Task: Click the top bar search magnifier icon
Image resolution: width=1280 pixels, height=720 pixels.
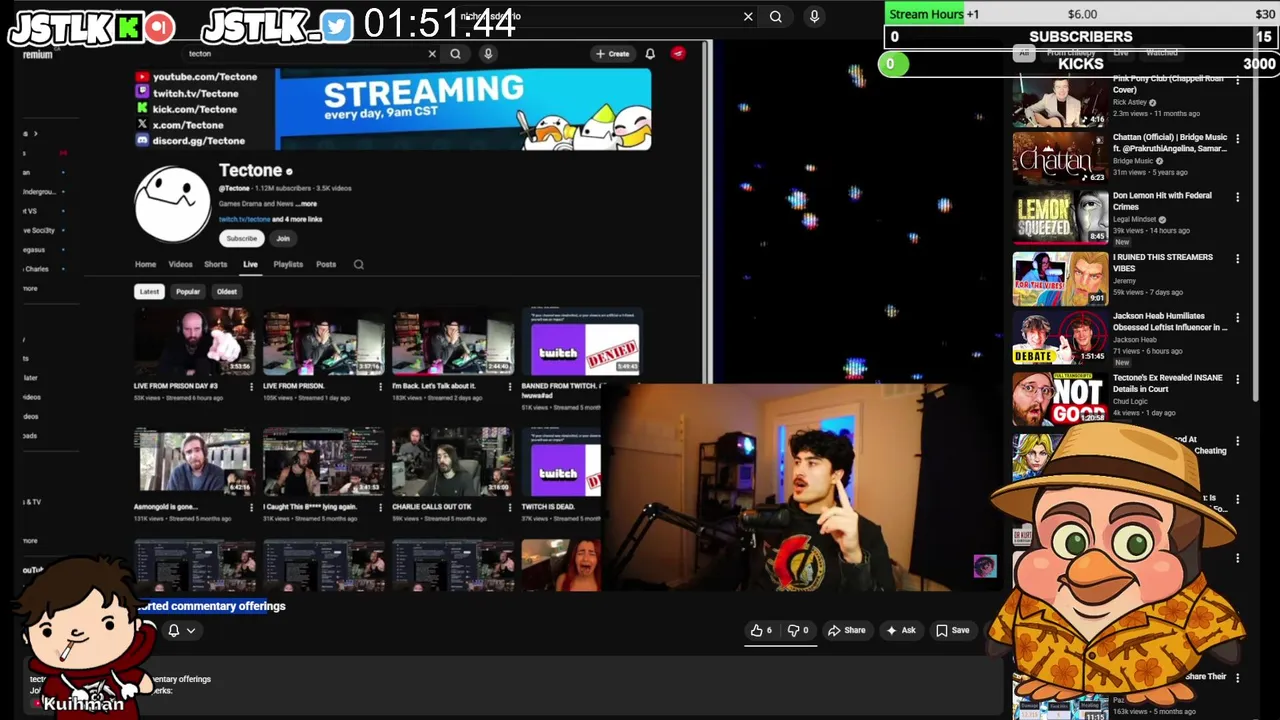Action: pos(776,16)
